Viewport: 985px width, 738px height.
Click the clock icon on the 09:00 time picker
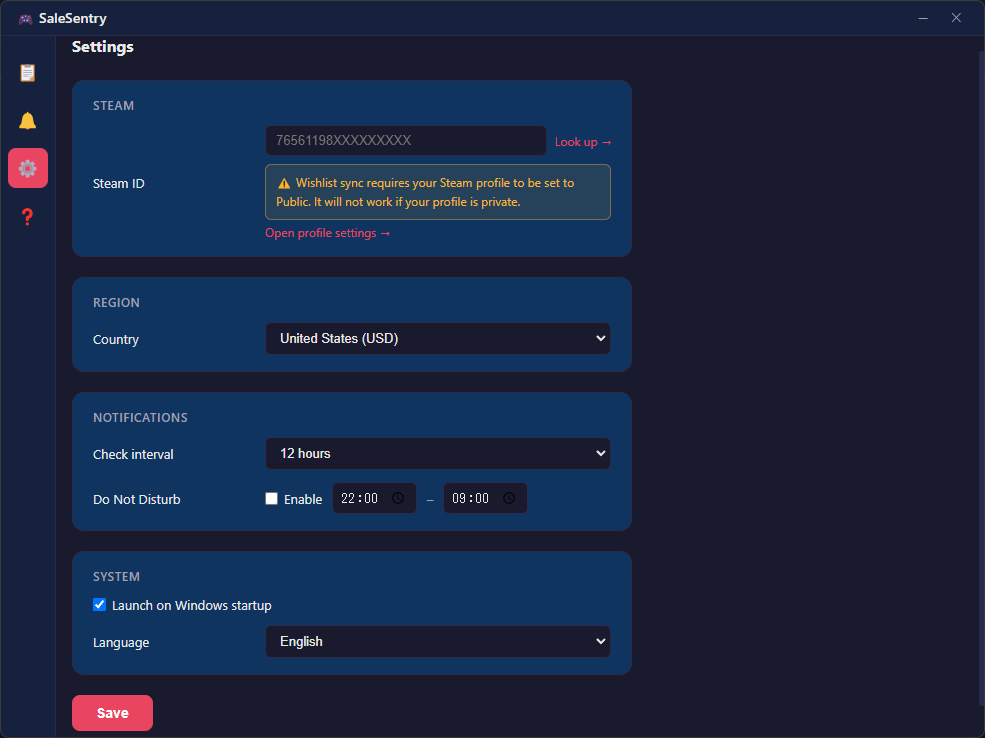510,498
